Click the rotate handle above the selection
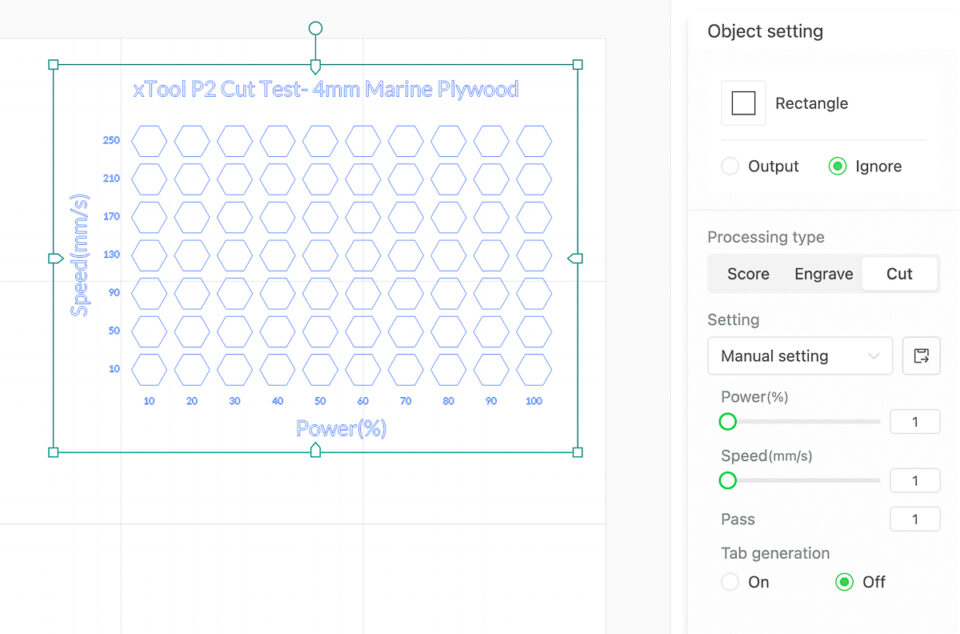The width and height of the screenshot is (960, 634). (x=315, y=27)
